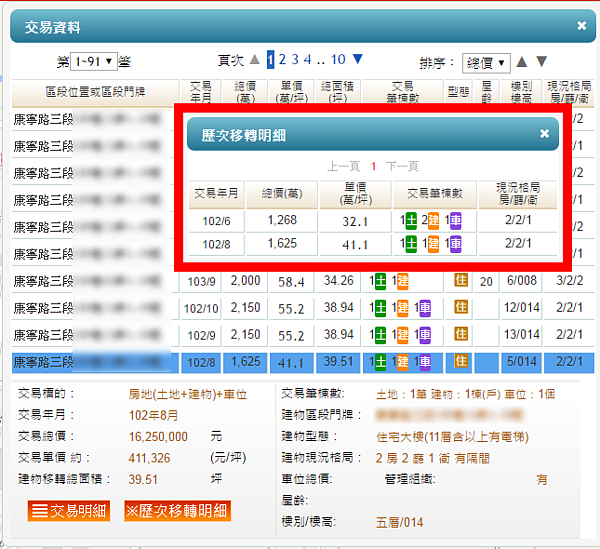Click purple 車 icon in 102/9 row
The image size is (600, 549).
tap(425, 335)
